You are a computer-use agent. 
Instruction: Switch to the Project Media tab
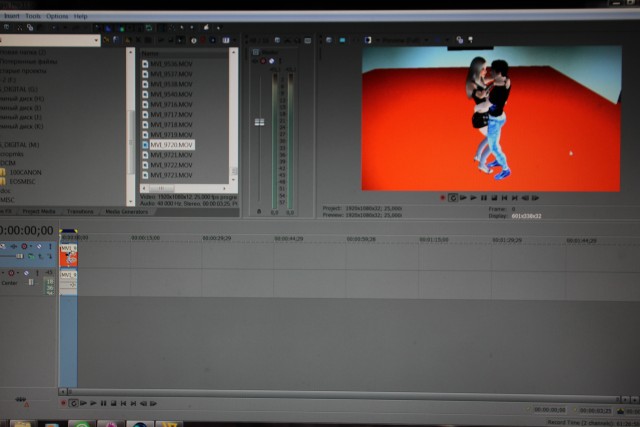[38, 211]
